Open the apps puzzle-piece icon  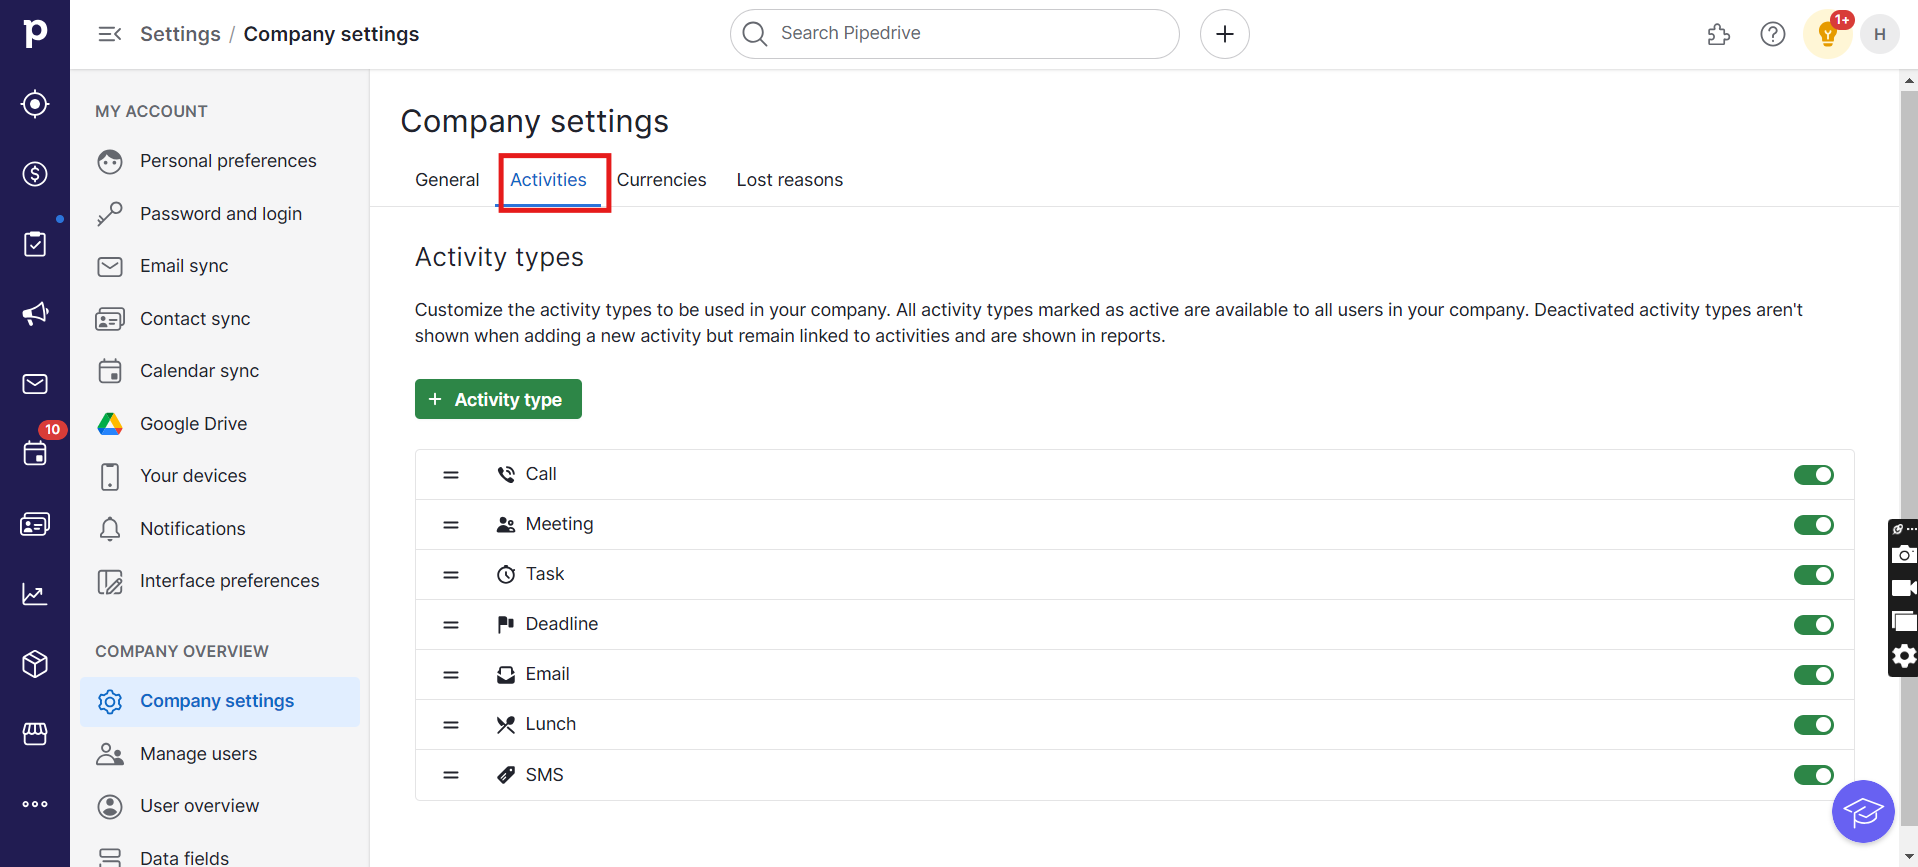point(1718,35)
